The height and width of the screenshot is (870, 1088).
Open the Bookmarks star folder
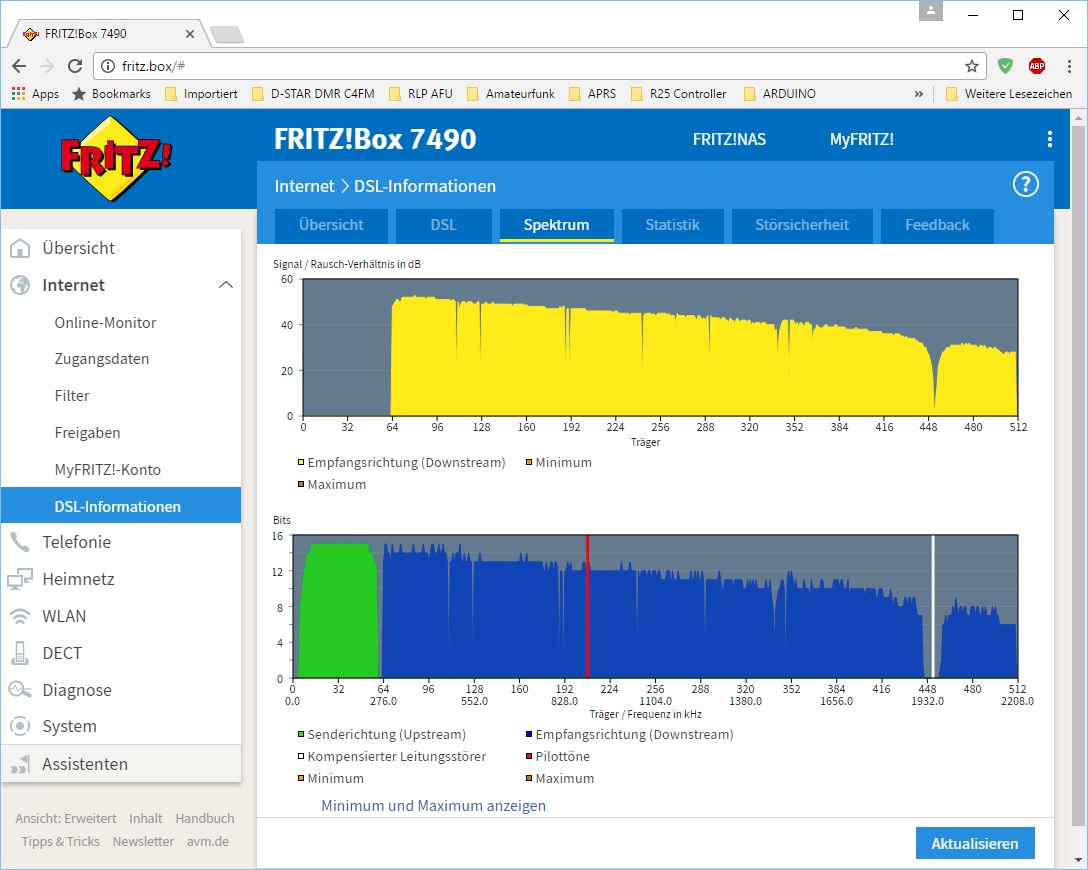coord(112,94)
